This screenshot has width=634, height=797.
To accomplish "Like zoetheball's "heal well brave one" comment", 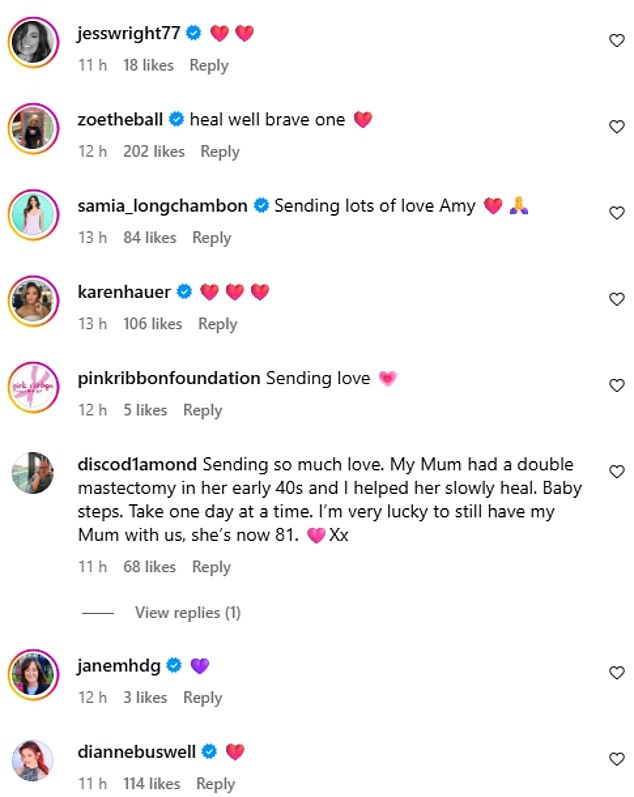I will 617,127.
